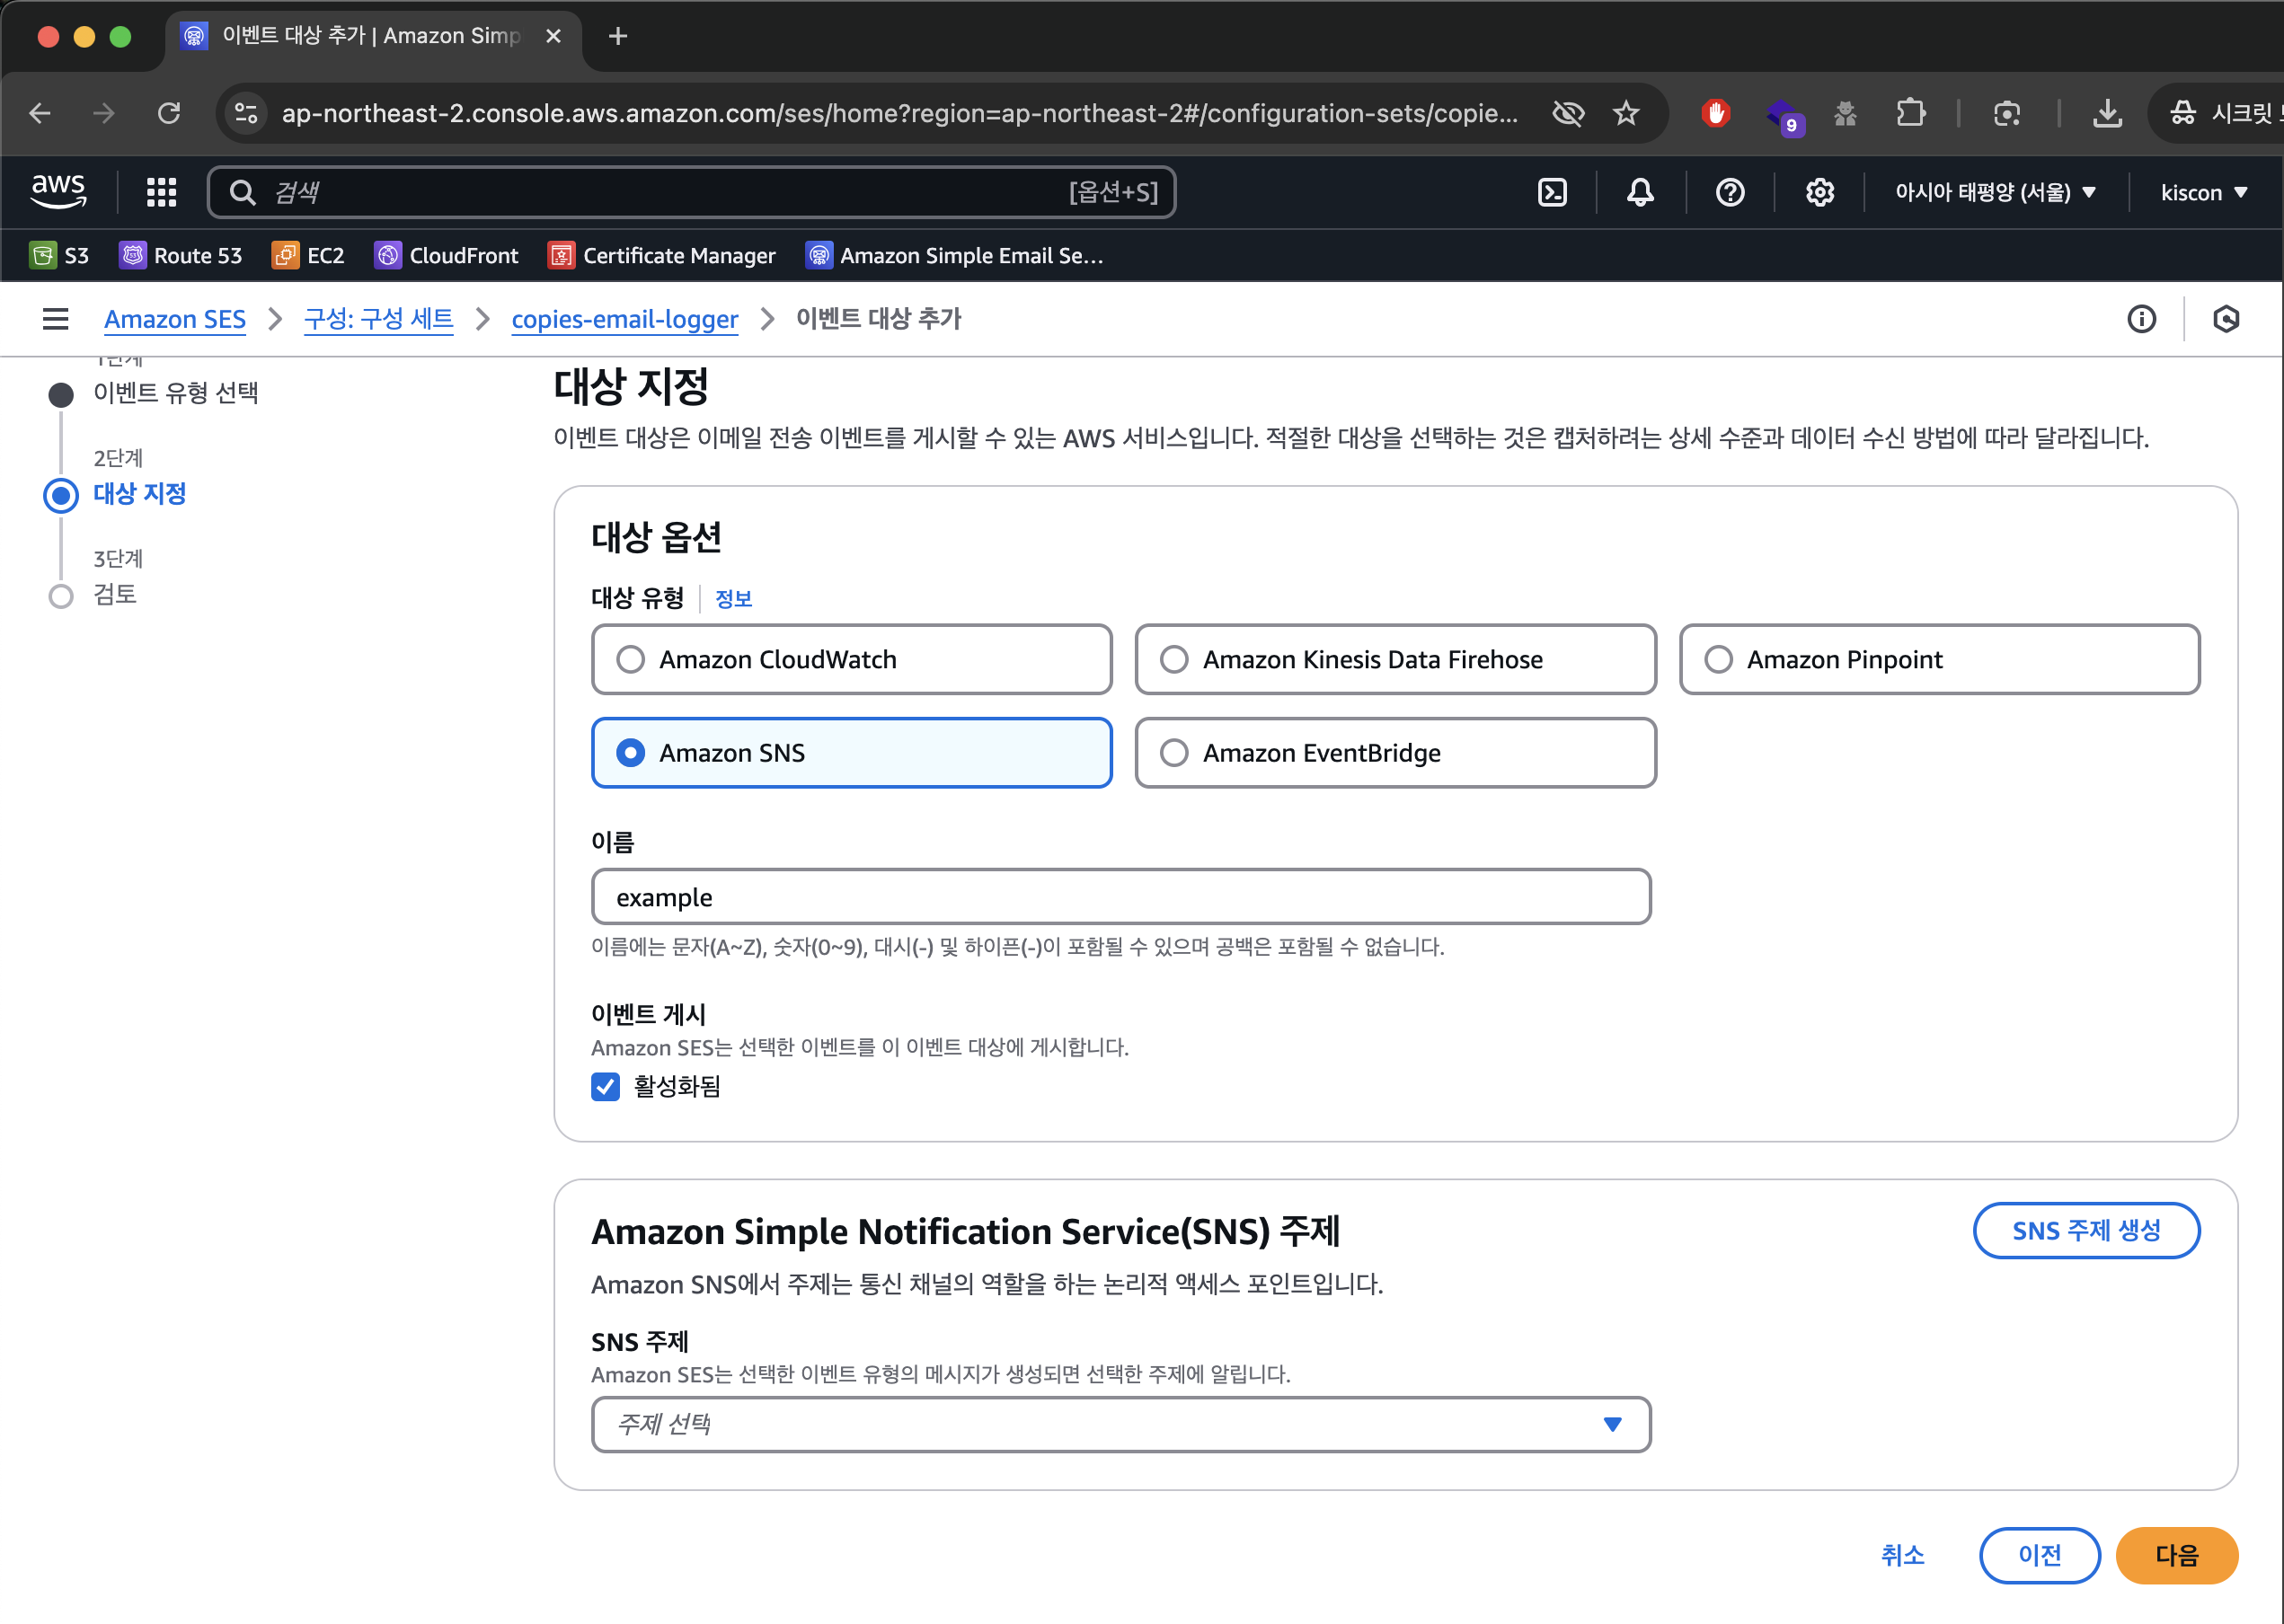Open the info panel icon

point(2141,319)
